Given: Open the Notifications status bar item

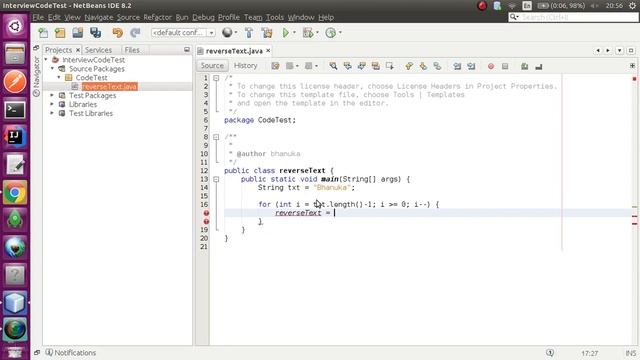Looking at the screenshot, I should pyautogui.click(x=71, y=353).
